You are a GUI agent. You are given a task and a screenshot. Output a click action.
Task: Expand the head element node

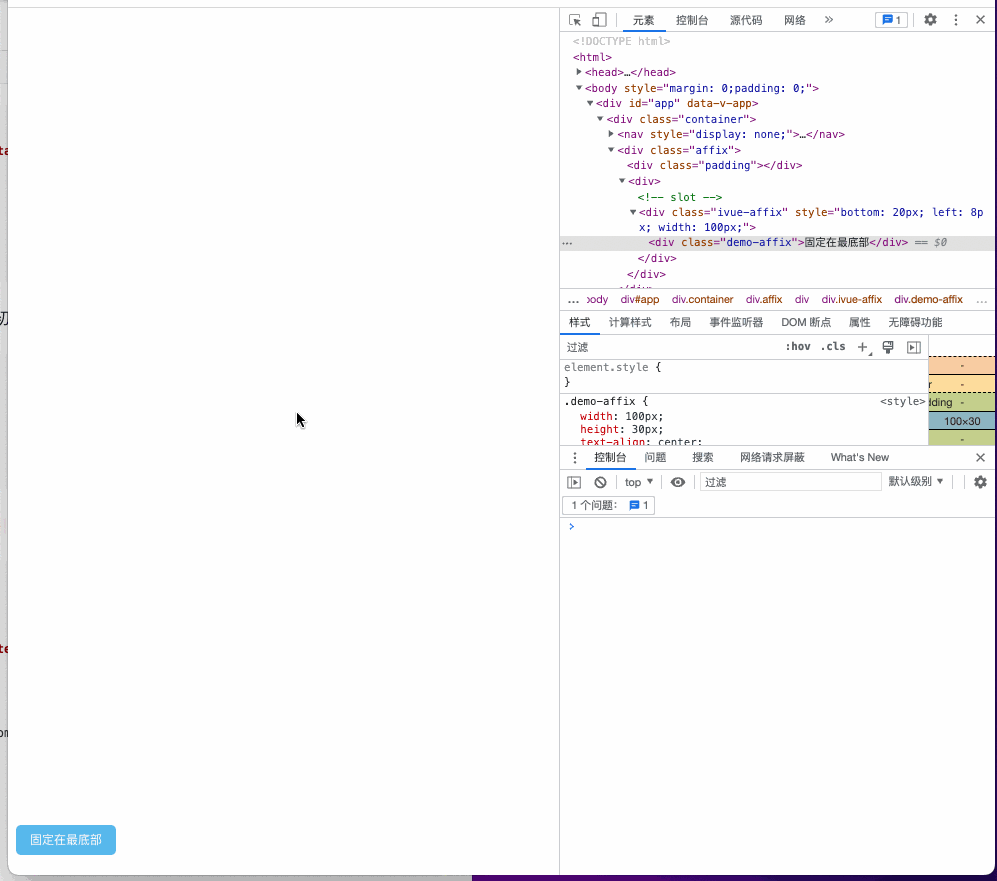click(579, 72)
